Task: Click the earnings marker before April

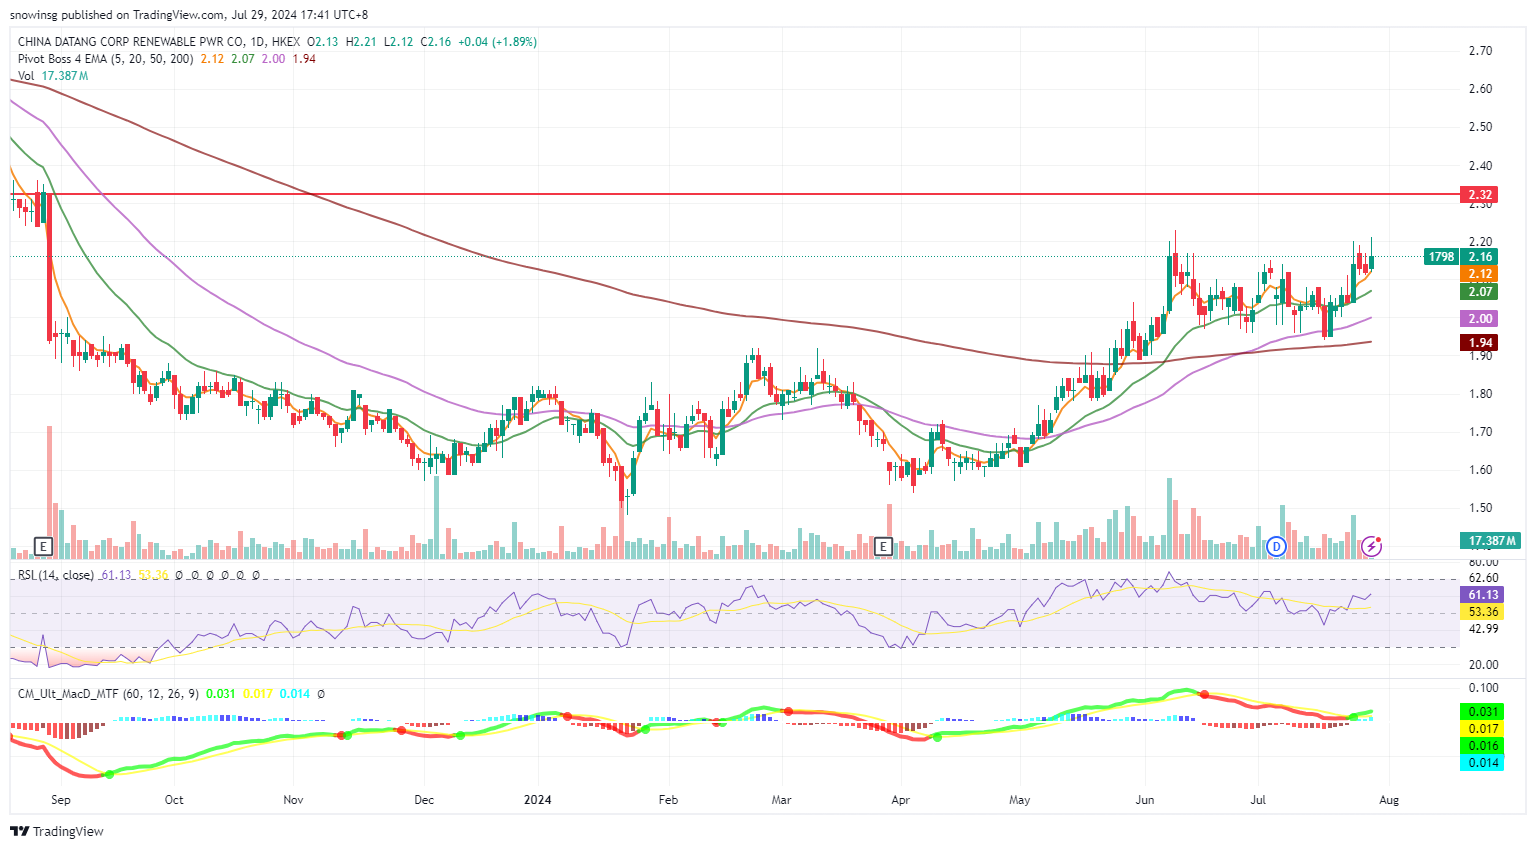Action: point(883,546)
